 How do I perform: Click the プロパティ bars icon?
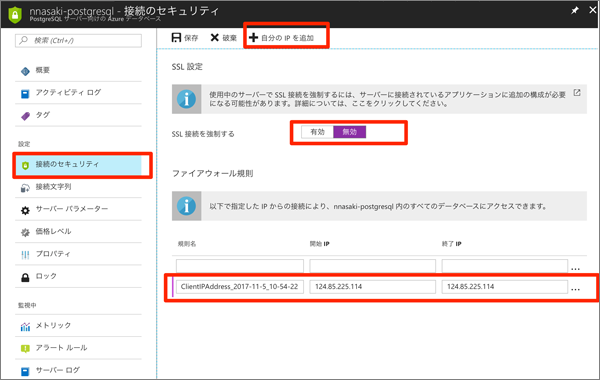[25, 255]
